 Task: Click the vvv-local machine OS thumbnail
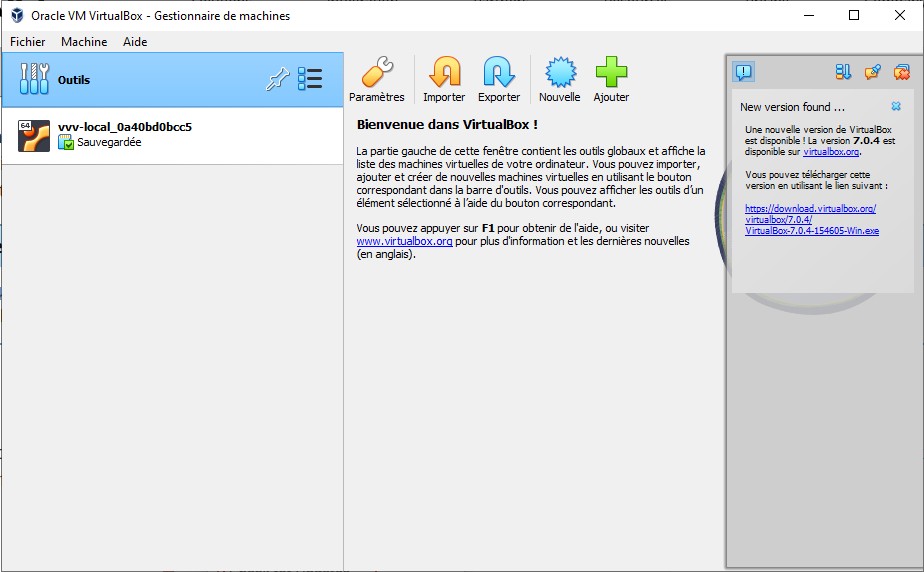(x=34, y=136)
